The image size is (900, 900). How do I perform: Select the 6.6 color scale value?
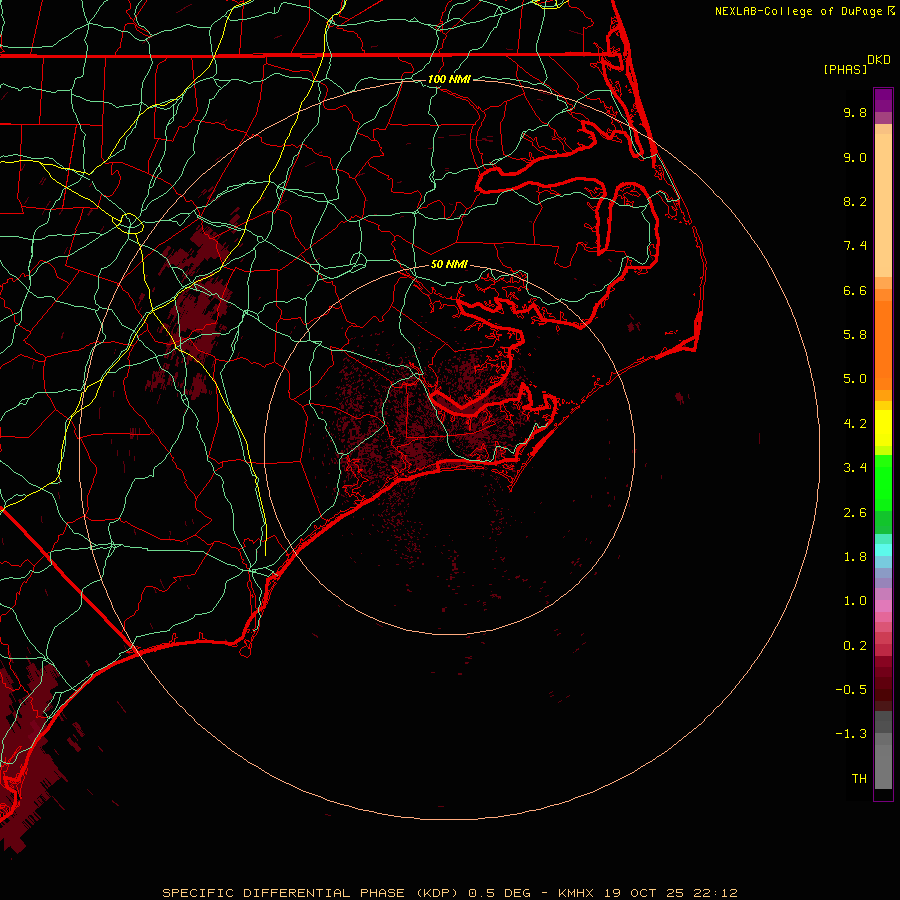pyautogui.click(x=855, y=290)
